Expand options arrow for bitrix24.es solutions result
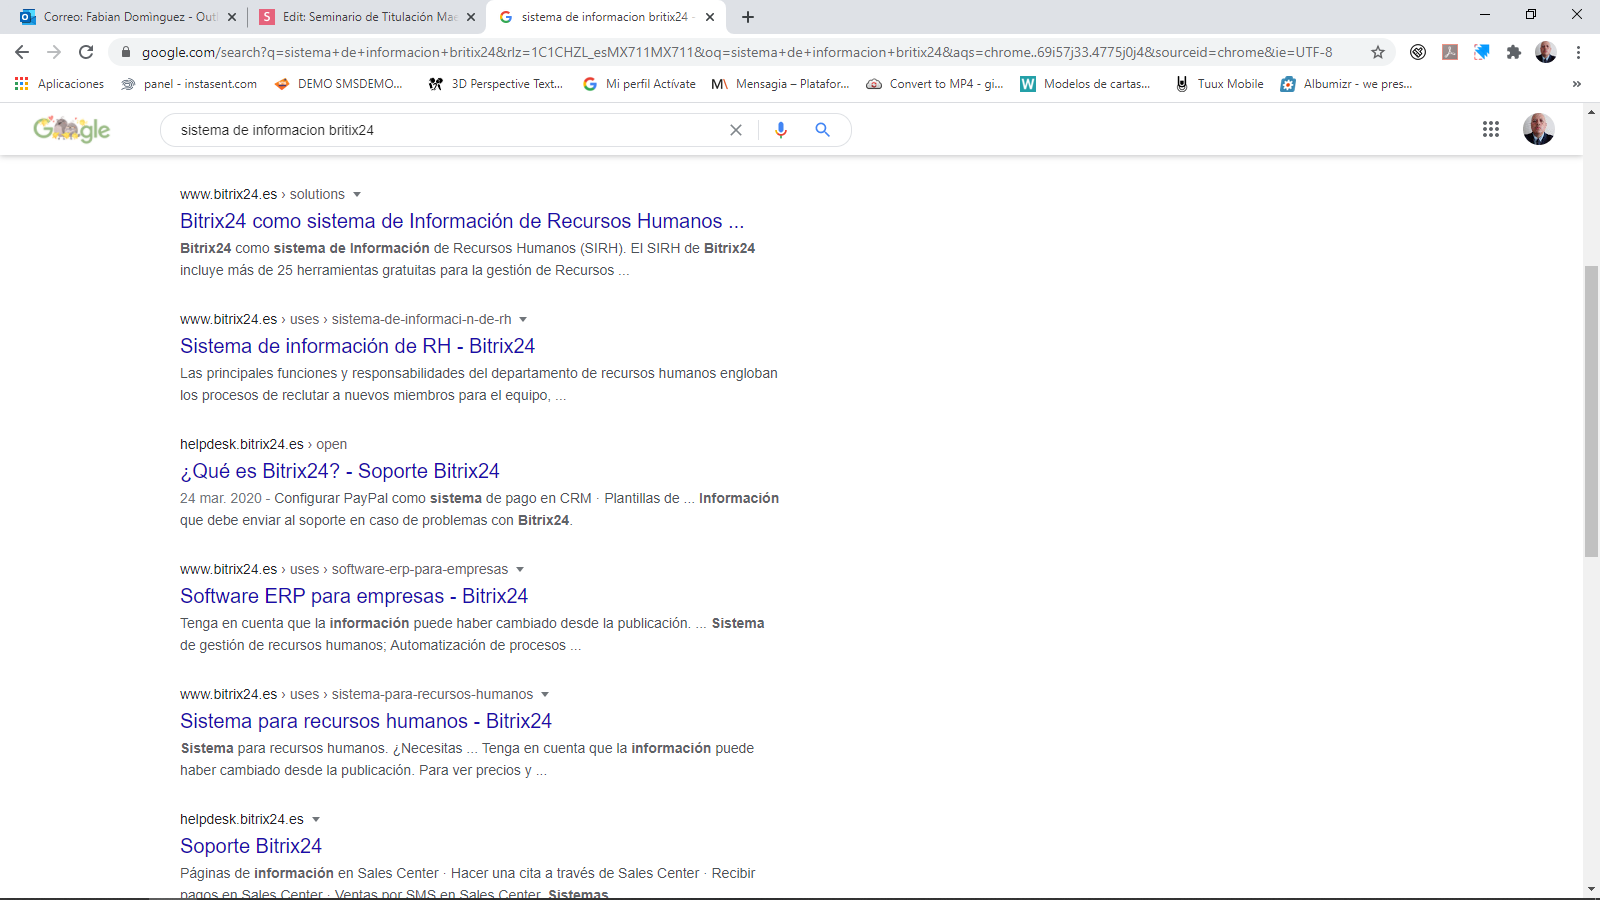1600x900 pixels. tap(357, 194)
